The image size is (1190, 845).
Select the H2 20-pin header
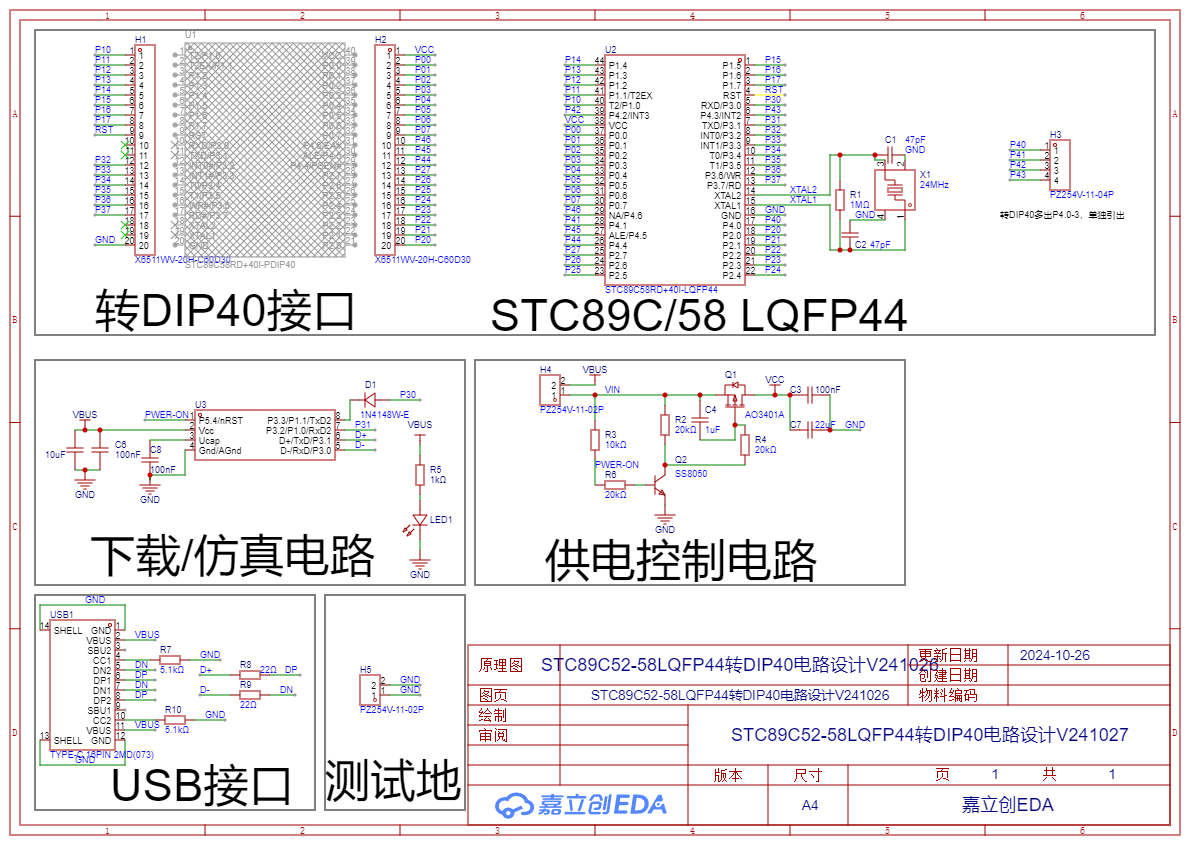385,150
